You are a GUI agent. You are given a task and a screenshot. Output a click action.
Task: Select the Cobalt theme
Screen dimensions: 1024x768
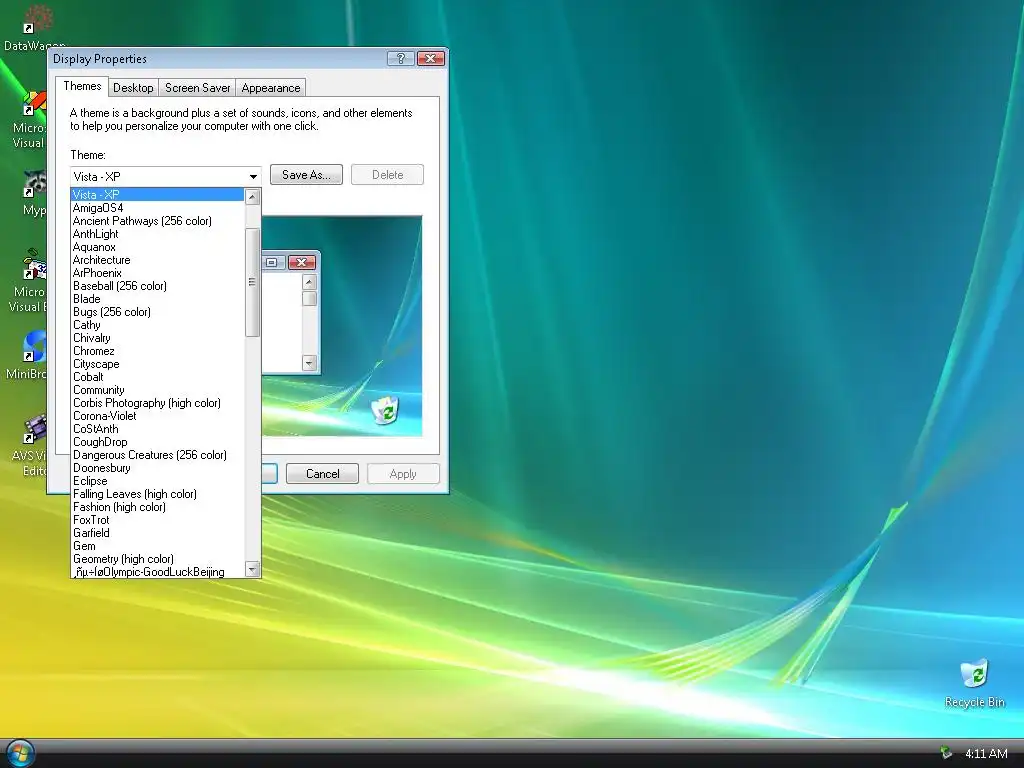(157, 377)
